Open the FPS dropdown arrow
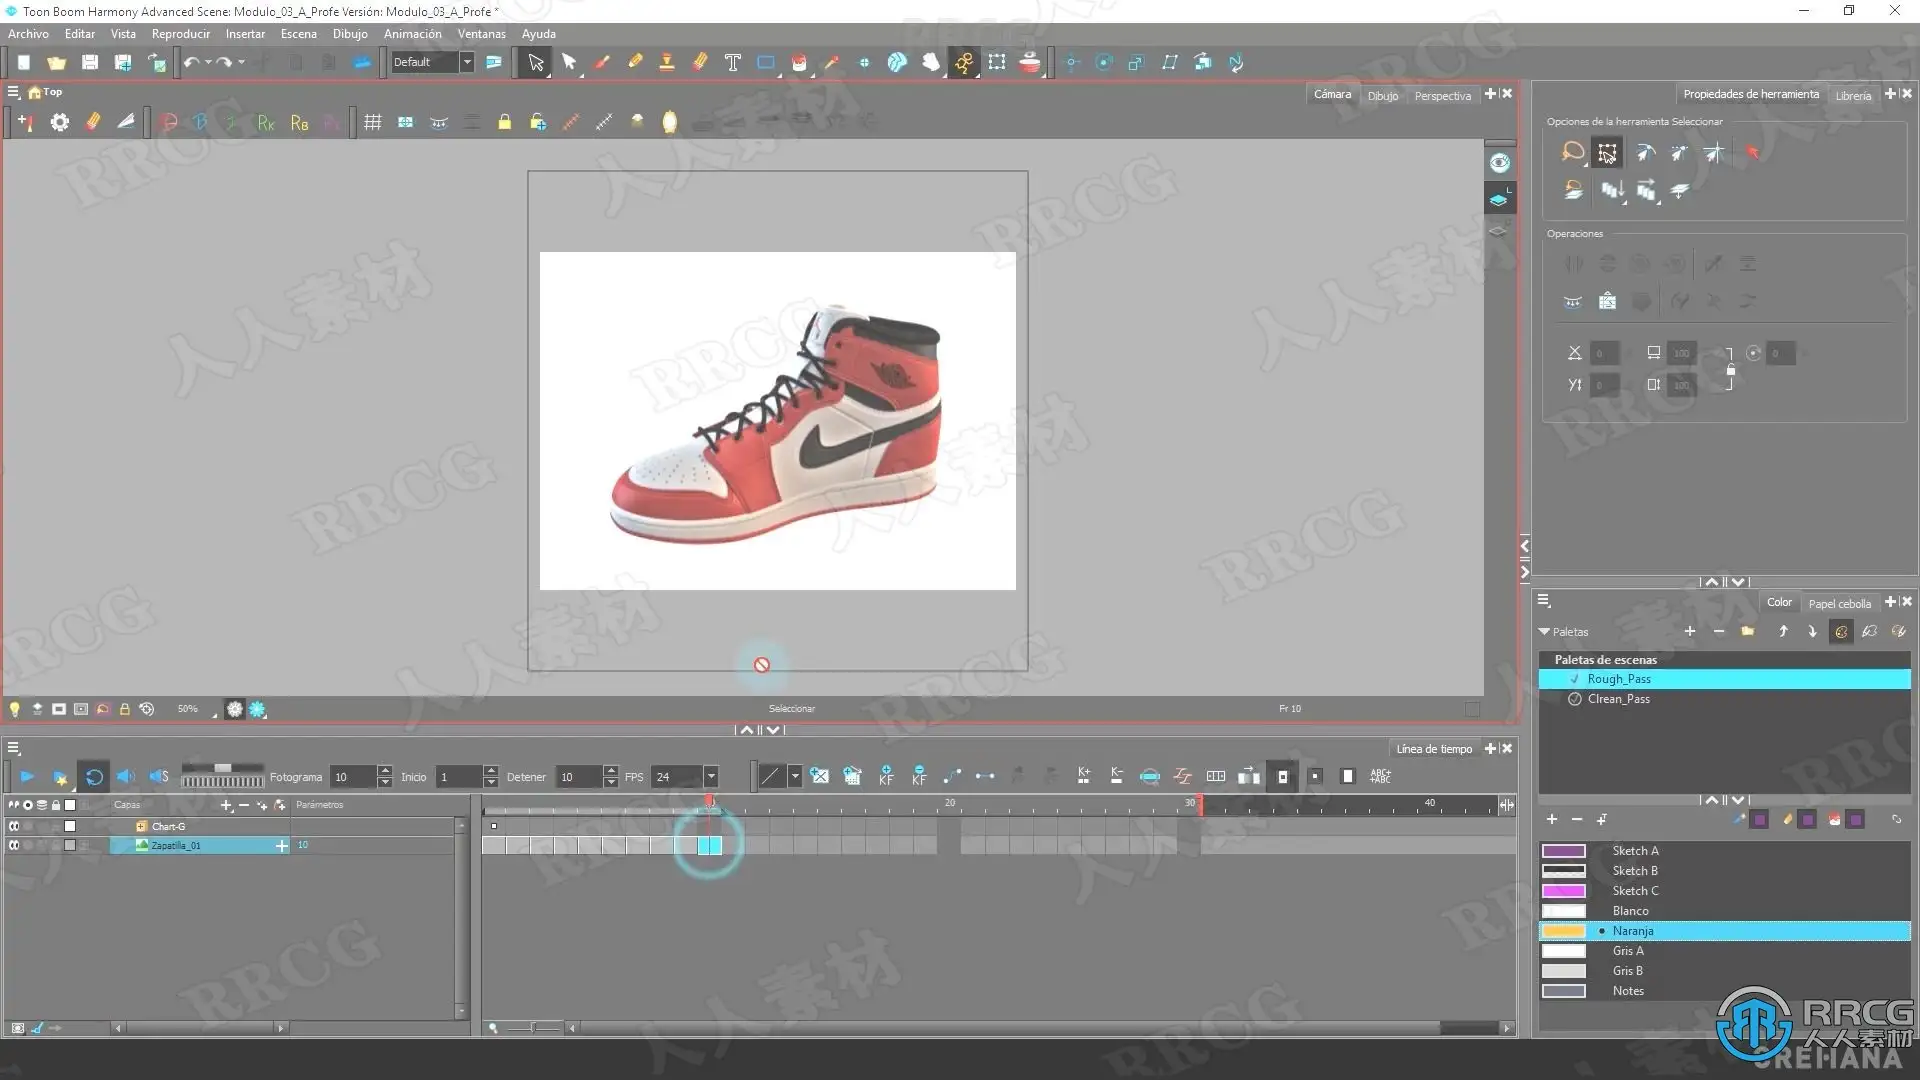 [x=711, y=776]
